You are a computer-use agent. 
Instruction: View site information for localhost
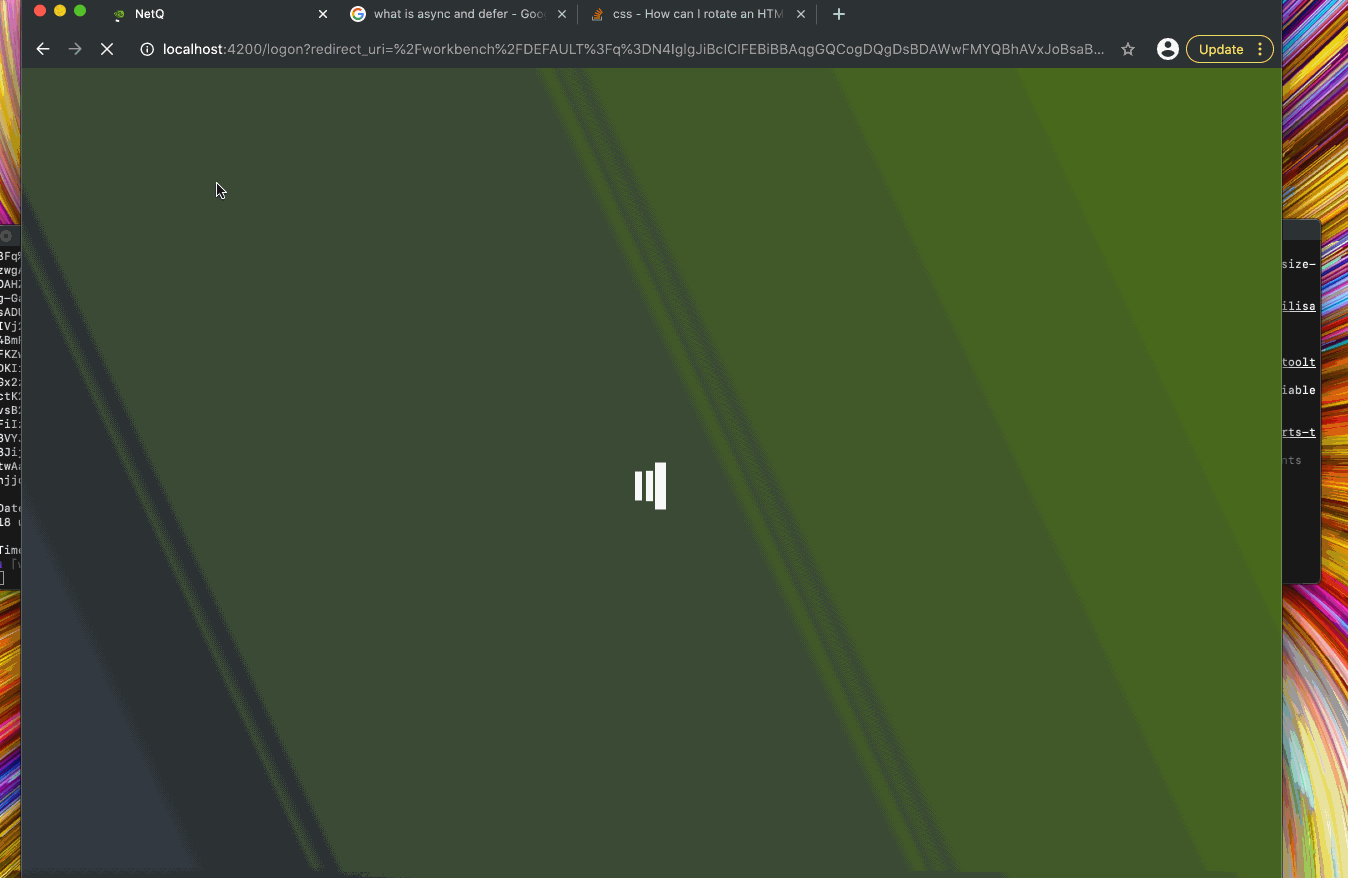pos(147,49)
